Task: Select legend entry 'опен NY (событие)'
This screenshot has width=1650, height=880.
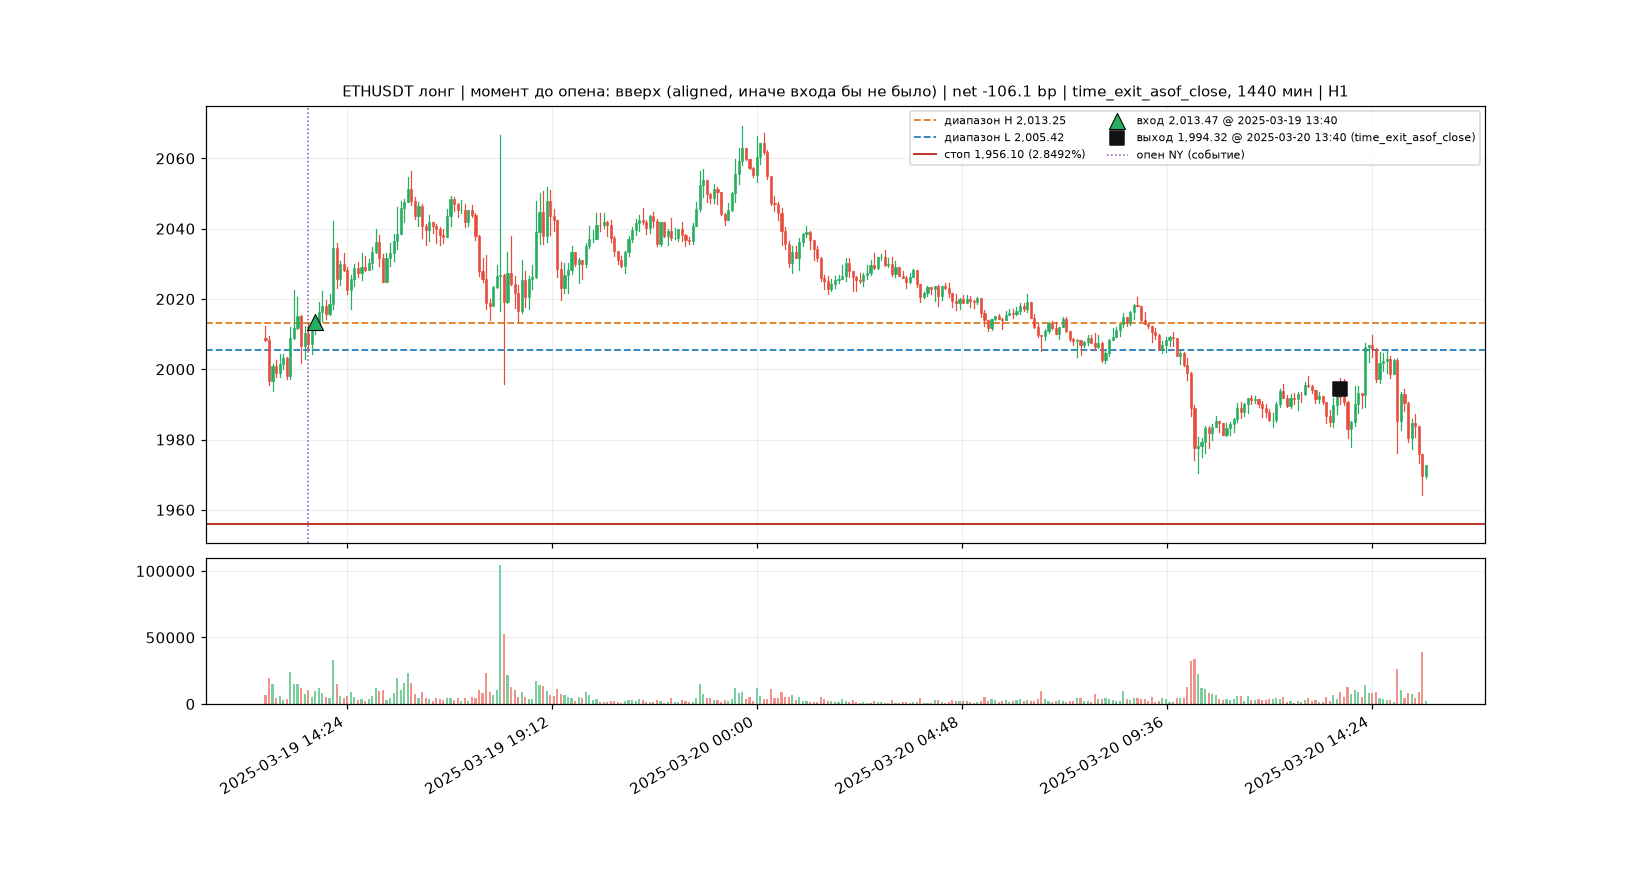Action: pyautogui.click(x=1190, y=155)
